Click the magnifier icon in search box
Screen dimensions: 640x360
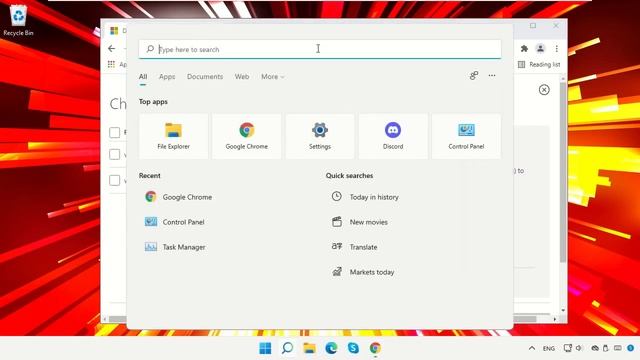150,49
